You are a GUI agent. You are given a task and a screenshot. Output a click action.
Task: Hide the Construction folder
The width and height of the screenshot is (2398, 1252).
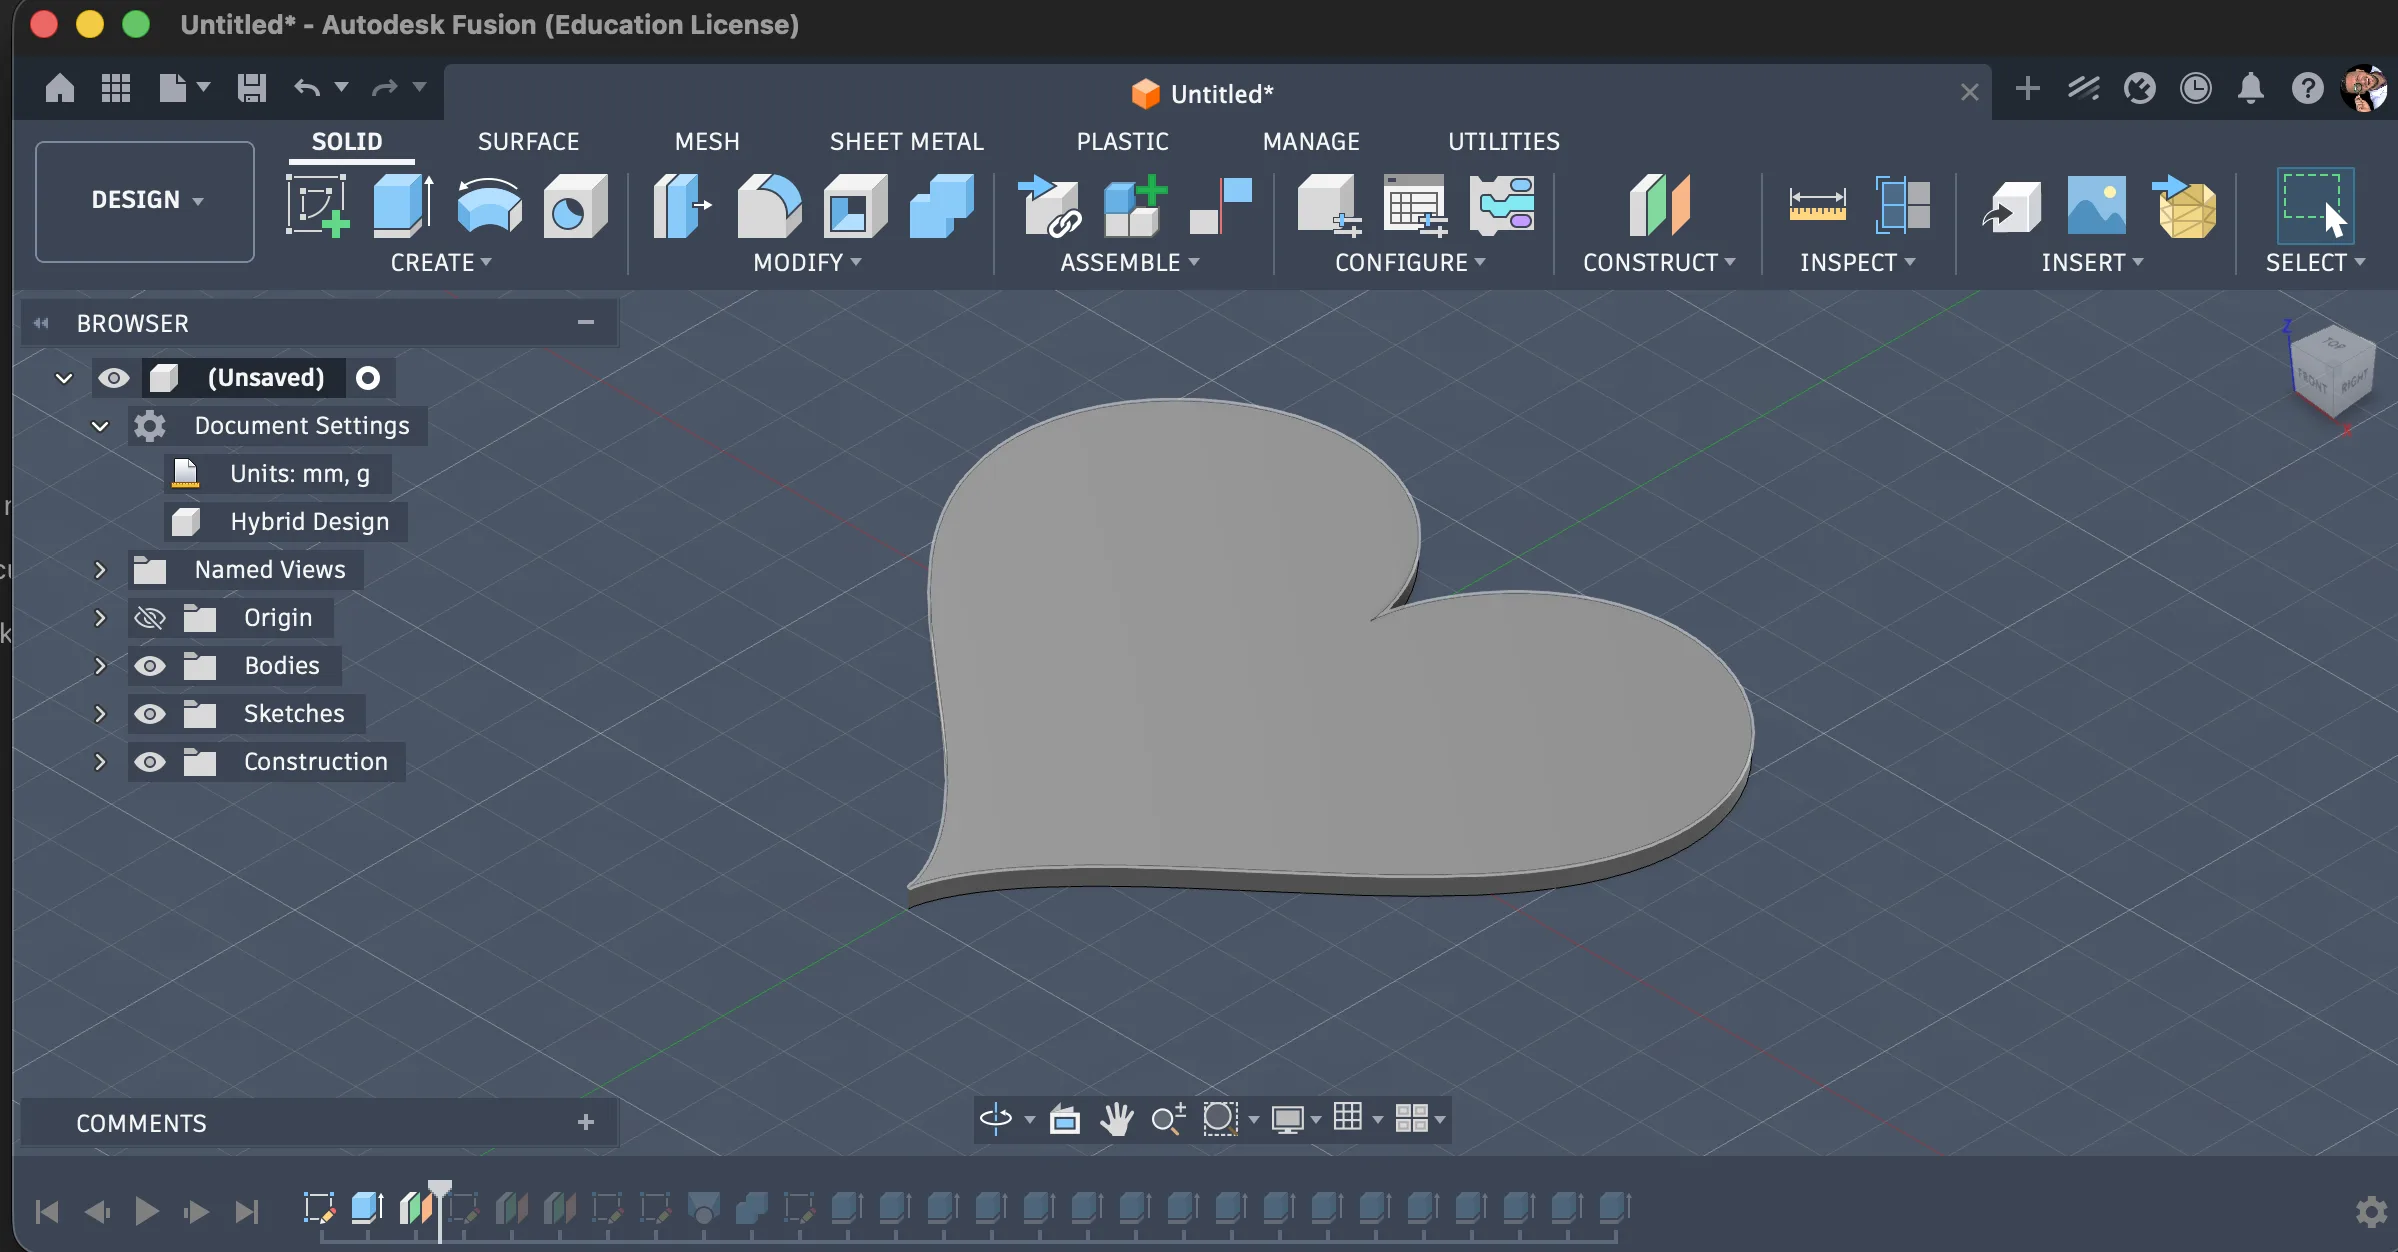coord(150,762)
